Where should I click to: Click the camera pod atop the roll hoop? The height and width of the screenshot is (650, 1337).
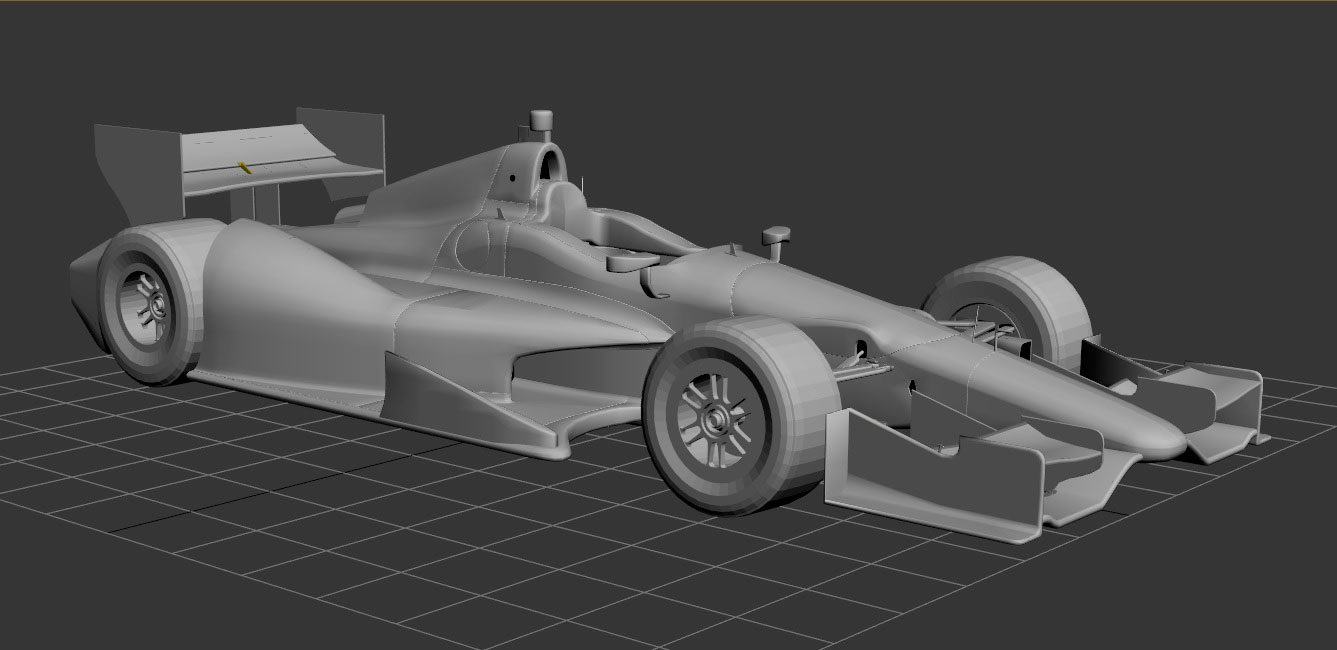pos(541,122)
